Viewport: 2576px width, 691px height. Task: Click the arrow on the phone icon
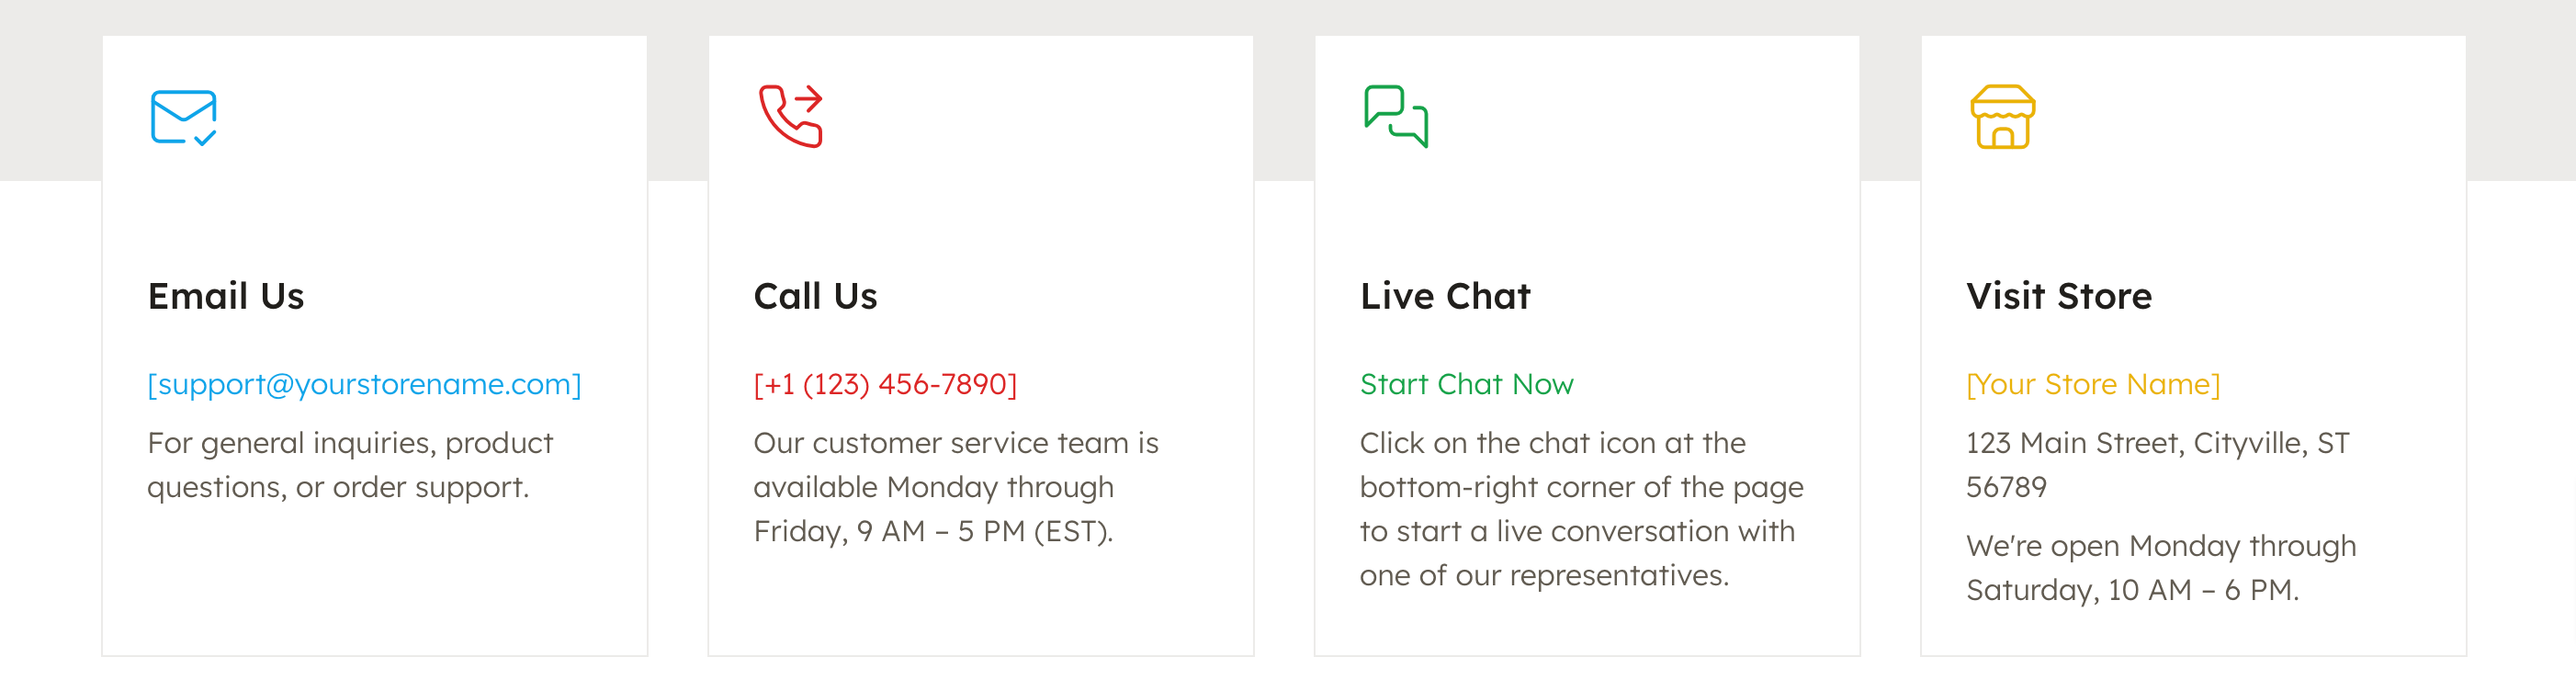tap(808, 99)
